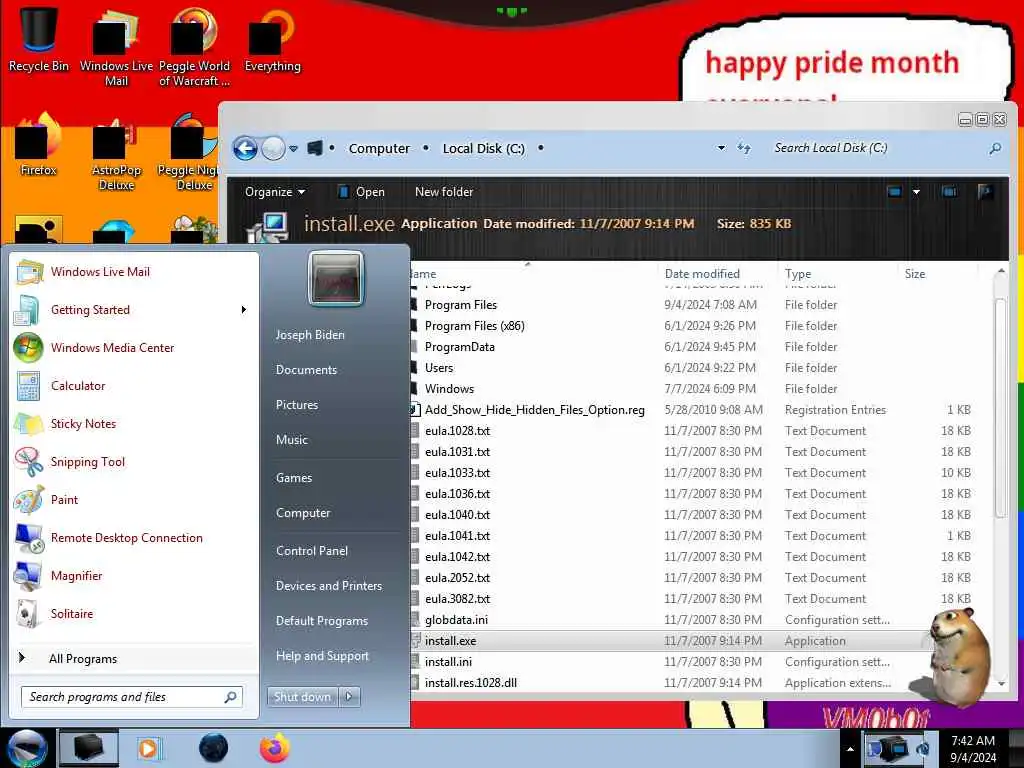
Task: Open the Organize dropdown menu
Action: coord(274,191)
